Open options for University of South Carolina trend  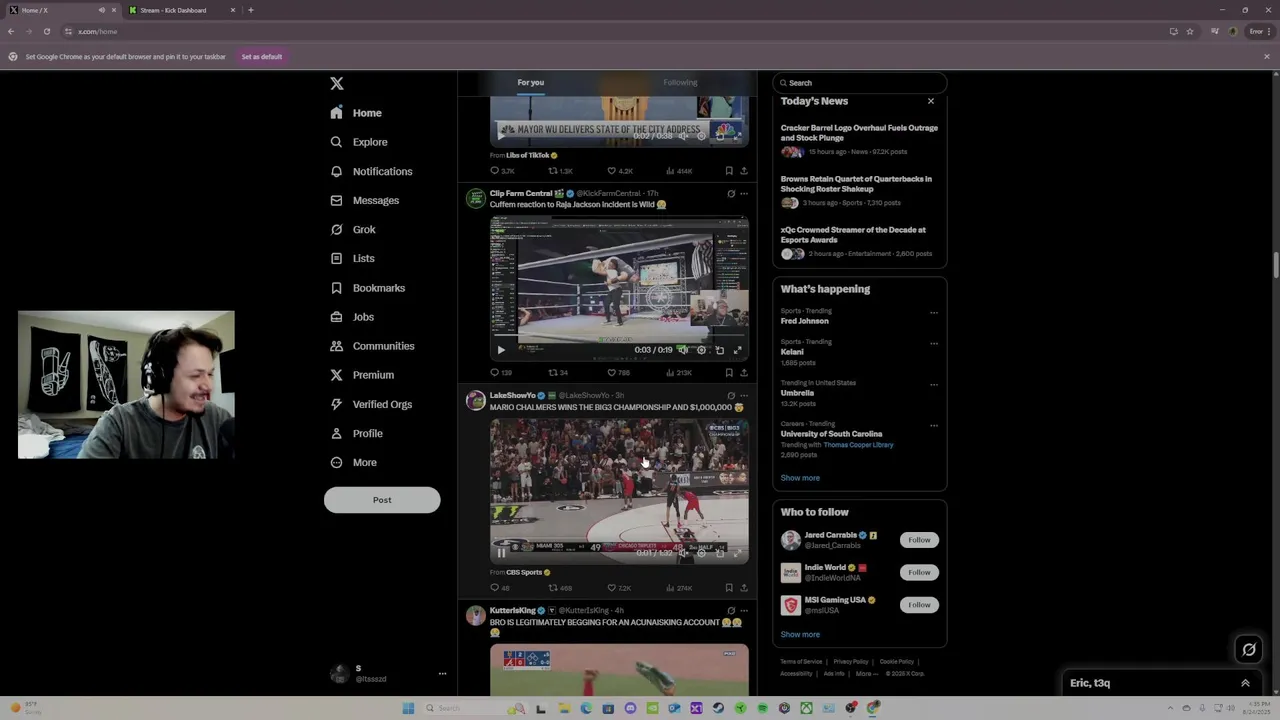pyautogui.click(x=934, y=425)
